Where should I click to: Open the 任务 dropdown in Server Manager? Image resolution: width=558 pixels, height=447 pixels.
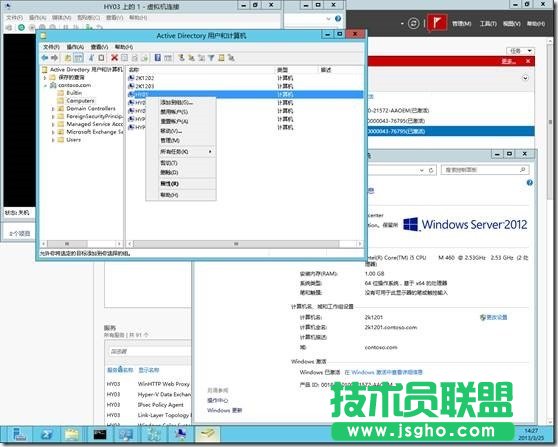click(521, 51)
